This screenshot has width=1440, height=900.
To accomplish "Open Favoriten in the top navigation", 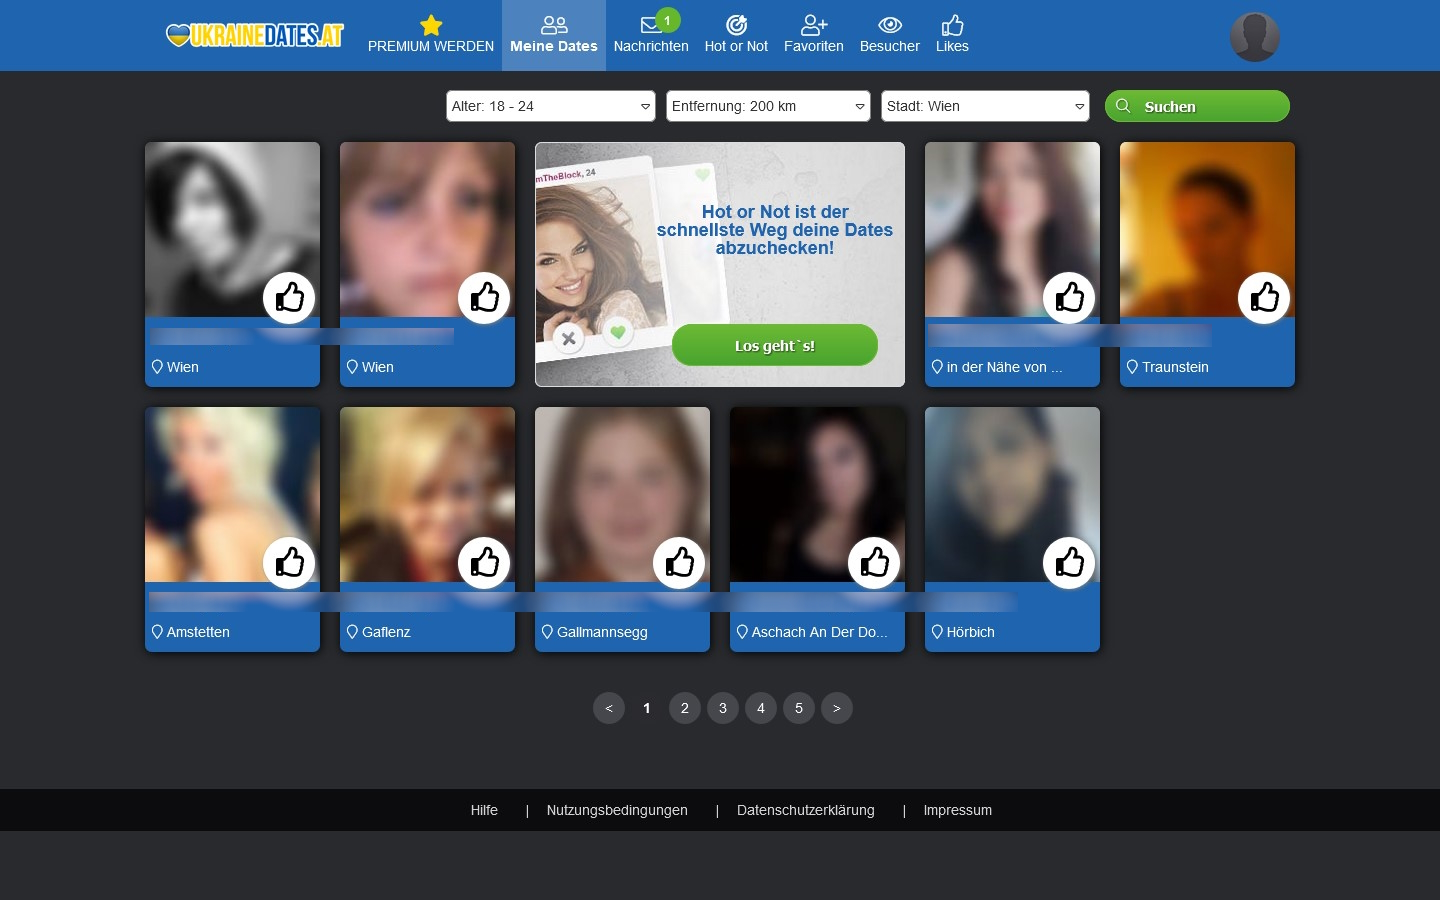I will [813, 26].
